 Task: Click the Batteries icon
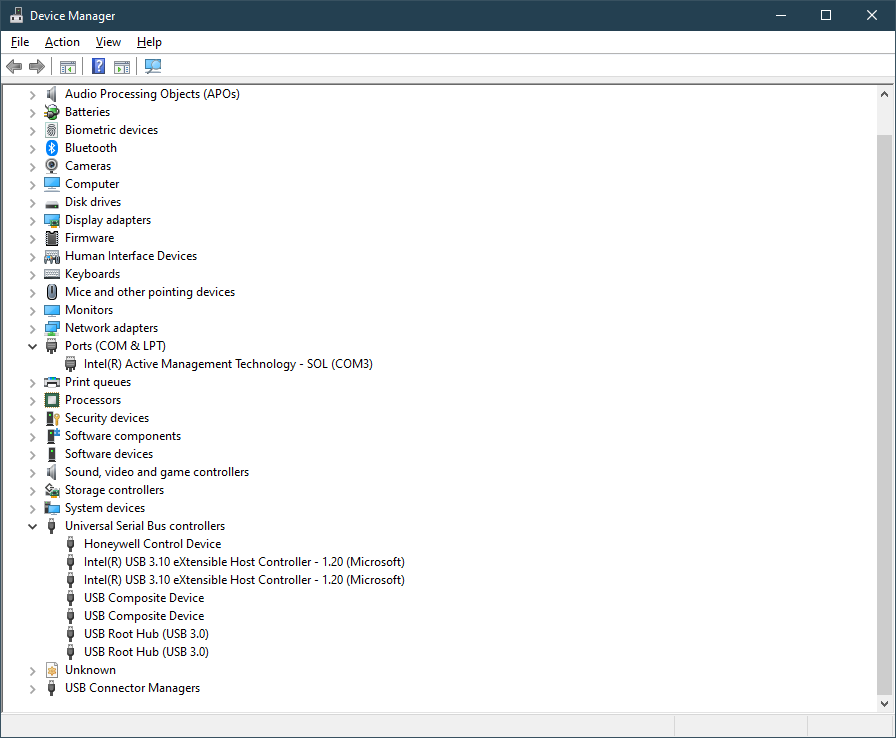click(x=51, y=112)
